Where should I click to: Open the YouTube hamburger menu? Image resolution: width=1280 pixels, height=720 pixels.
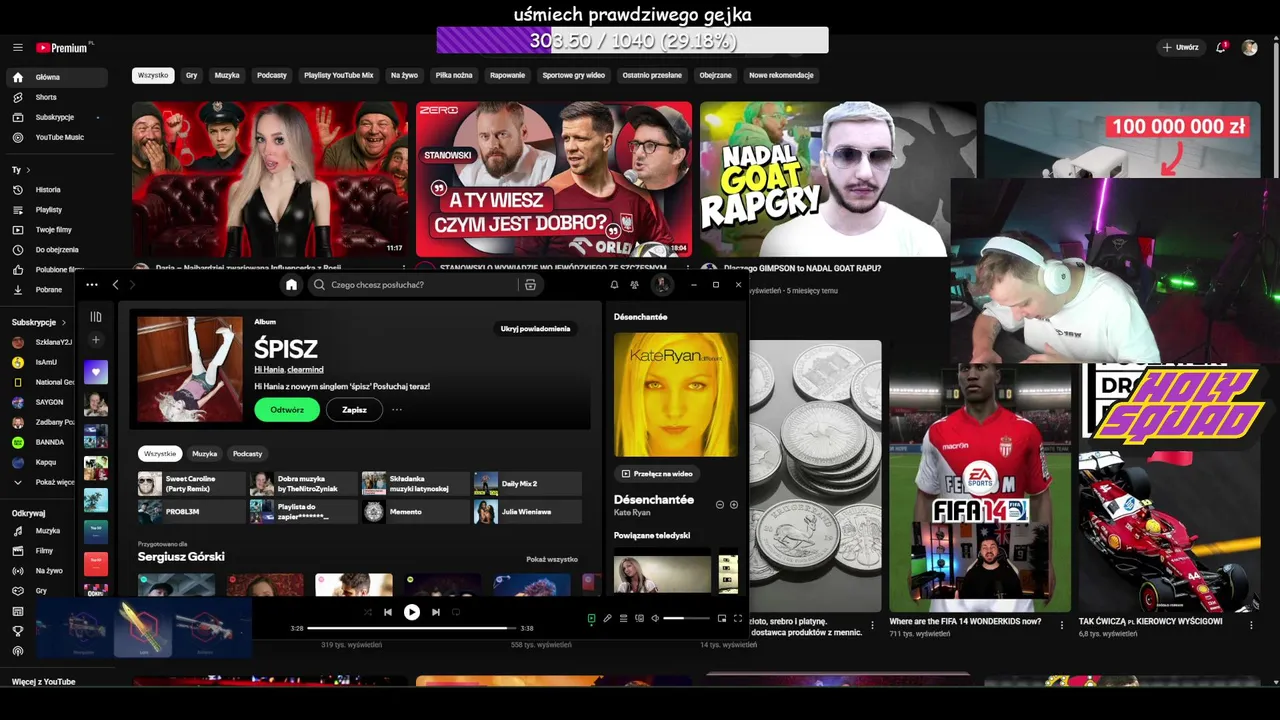coord(17,47)
